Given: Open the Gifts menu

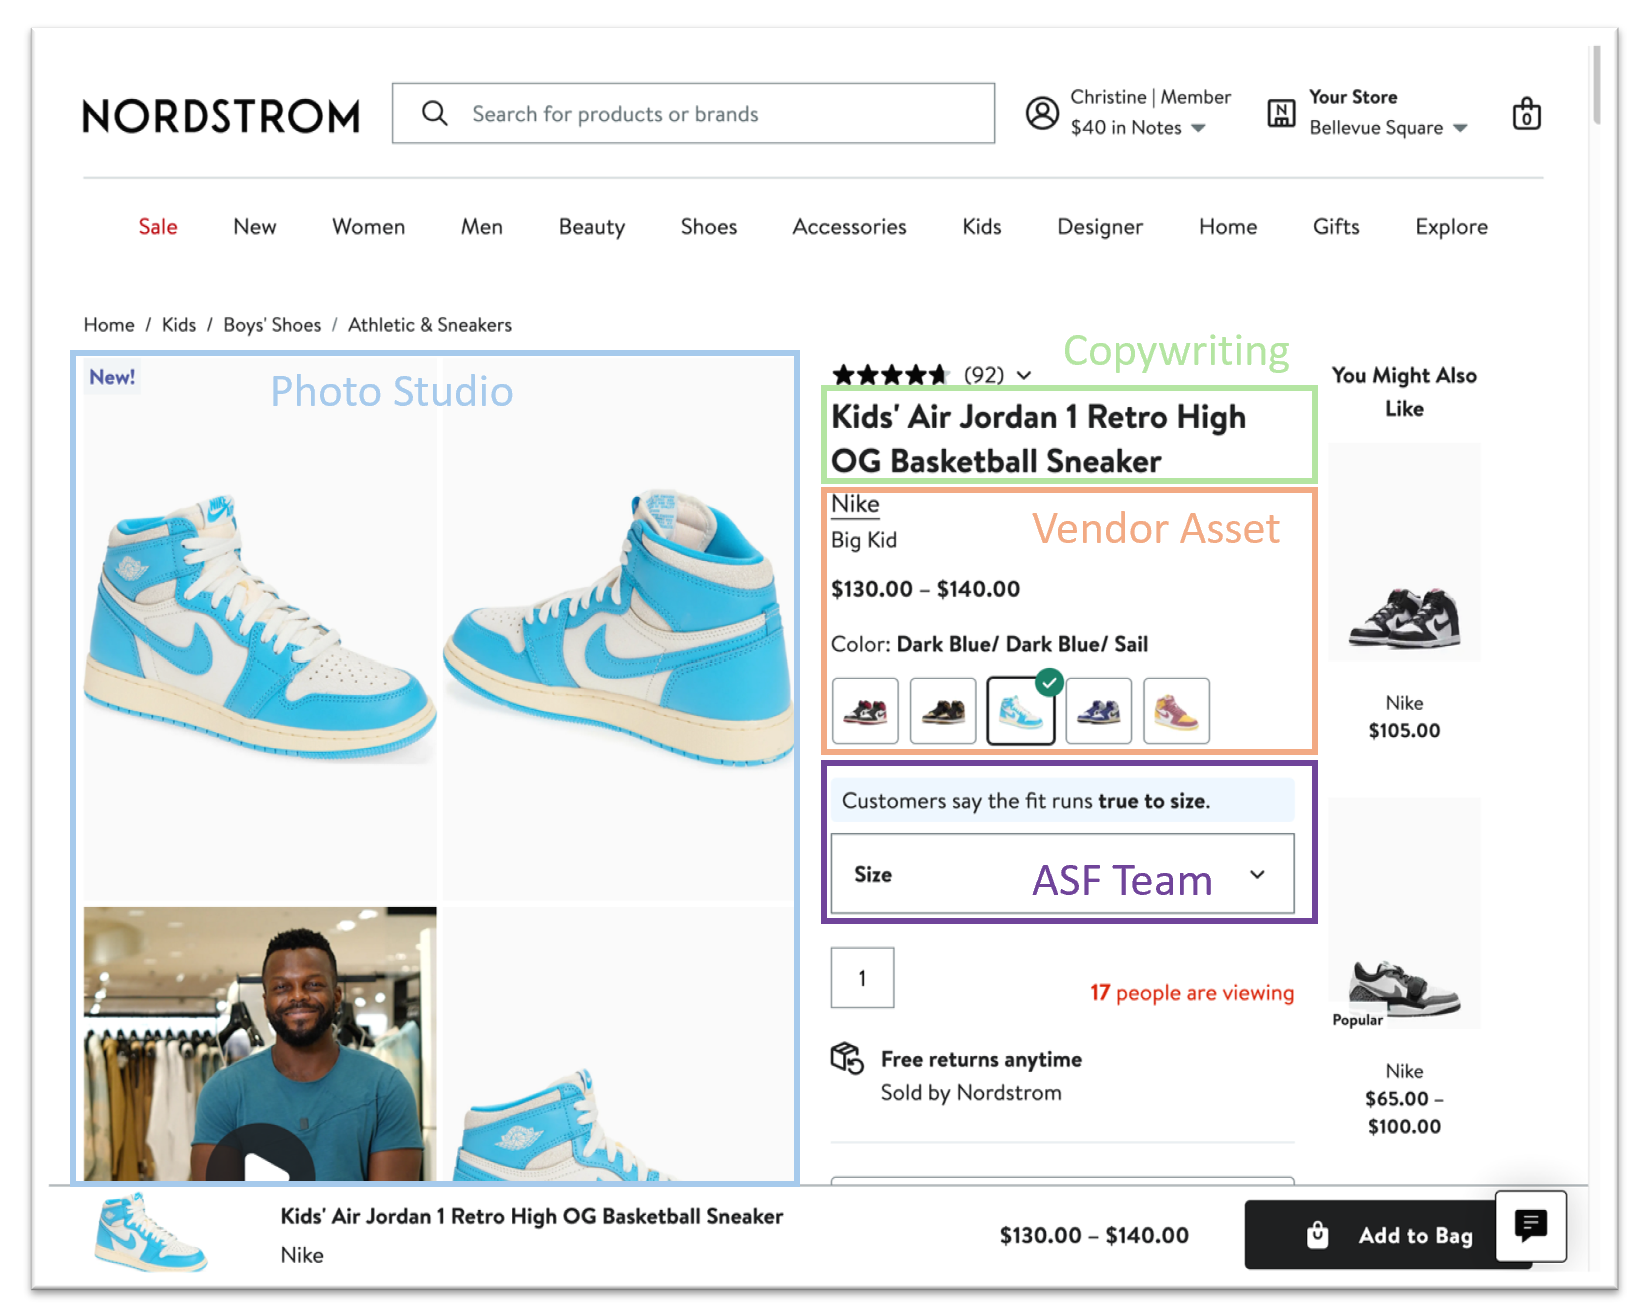Looking at the screenshot, I should pos(1336,227).
